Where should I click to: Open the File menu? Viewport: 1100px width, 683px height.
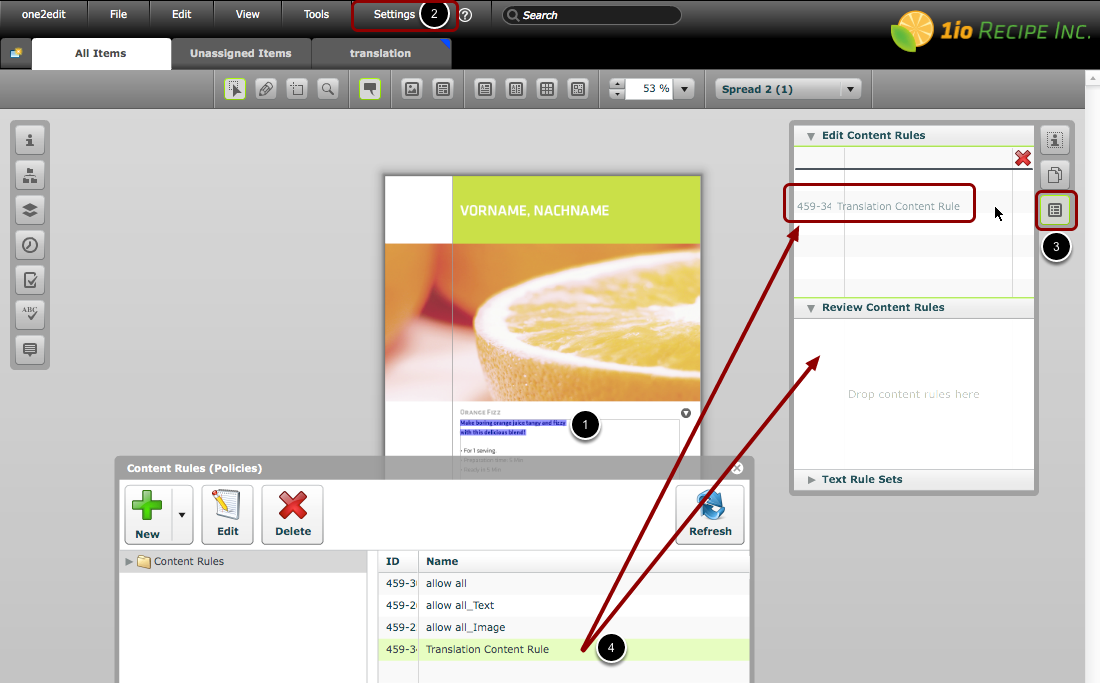click(119, 14)
